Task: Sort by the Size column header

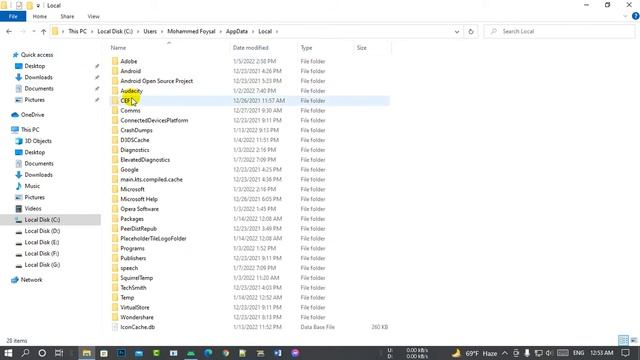Action: click(x=362, y=48)
